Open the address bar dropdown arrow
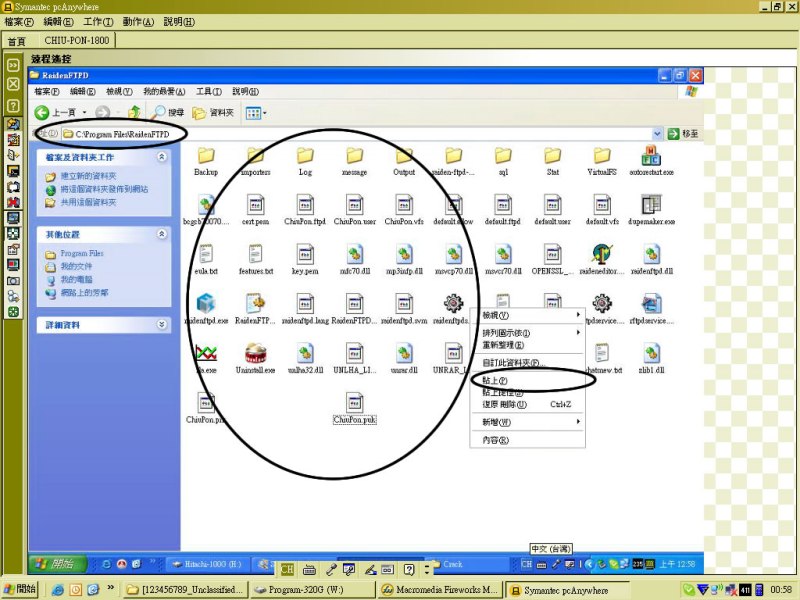Viewport: 800px width, 600px height. point(657,134)
